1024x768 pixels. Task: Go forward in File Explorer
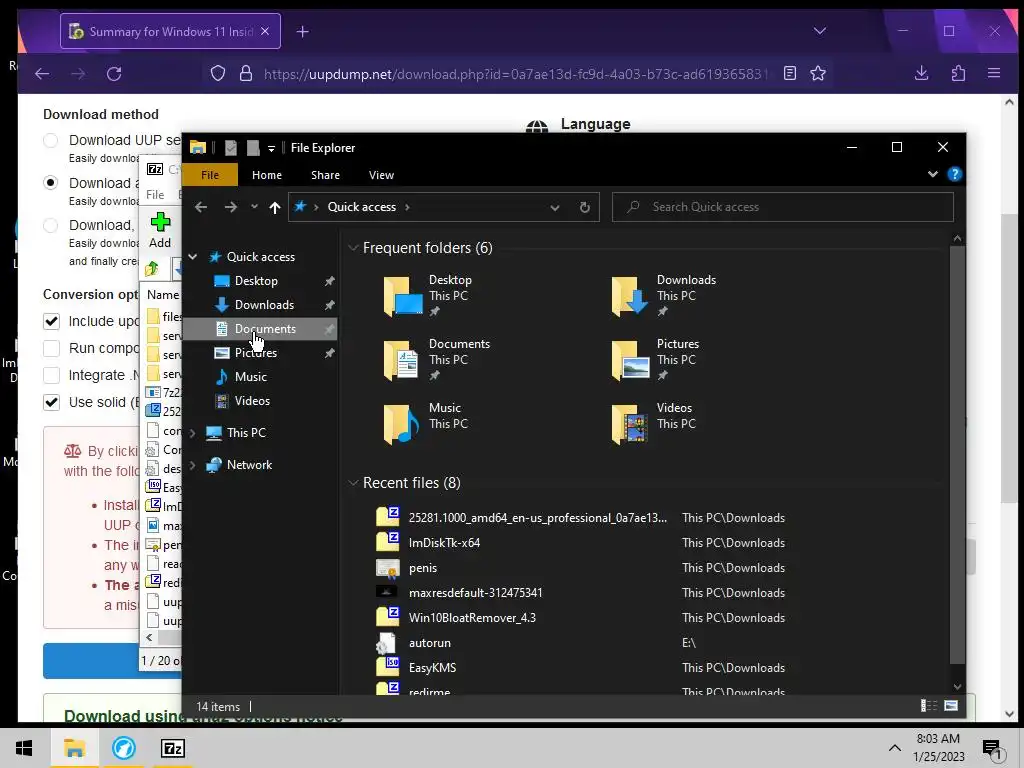(231, 207)
